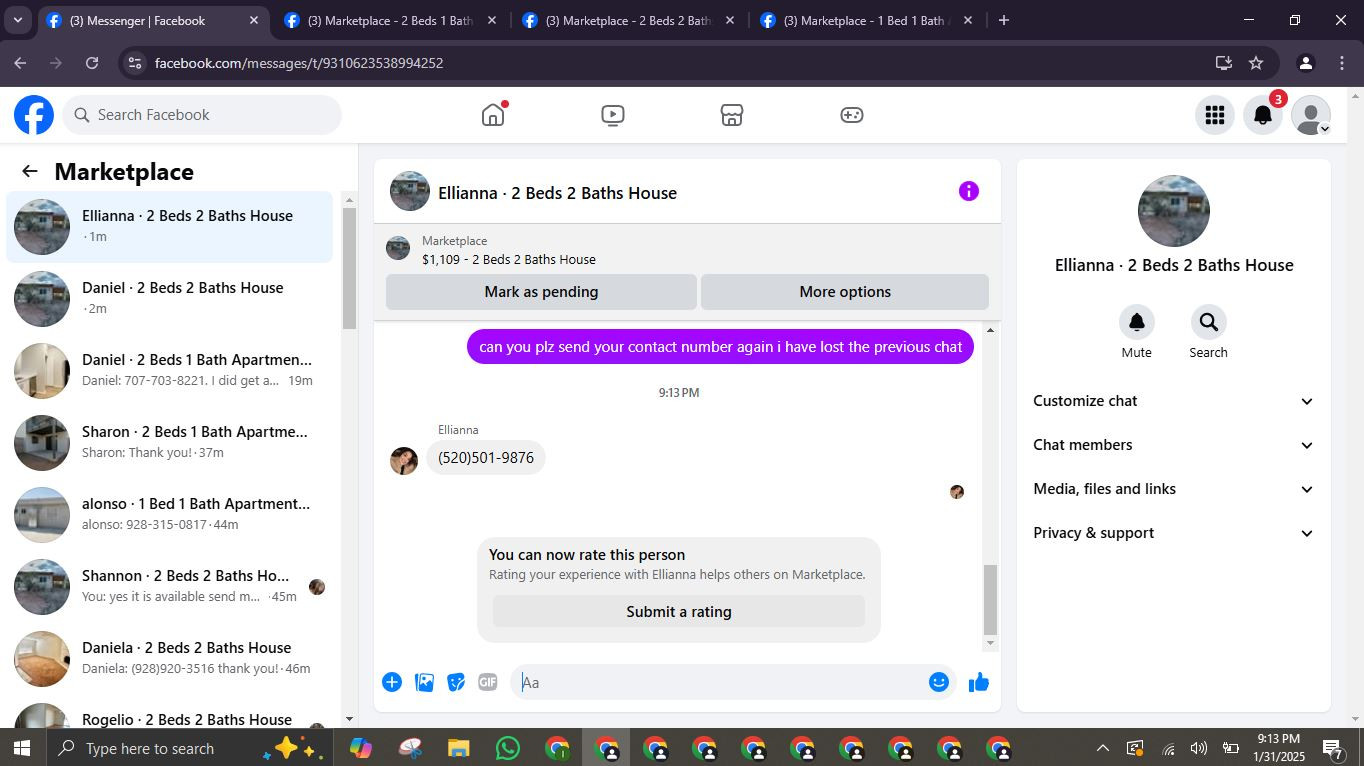Open the emoji picker
Screen dimensions: 1364x766
click(x=938, y=682)
